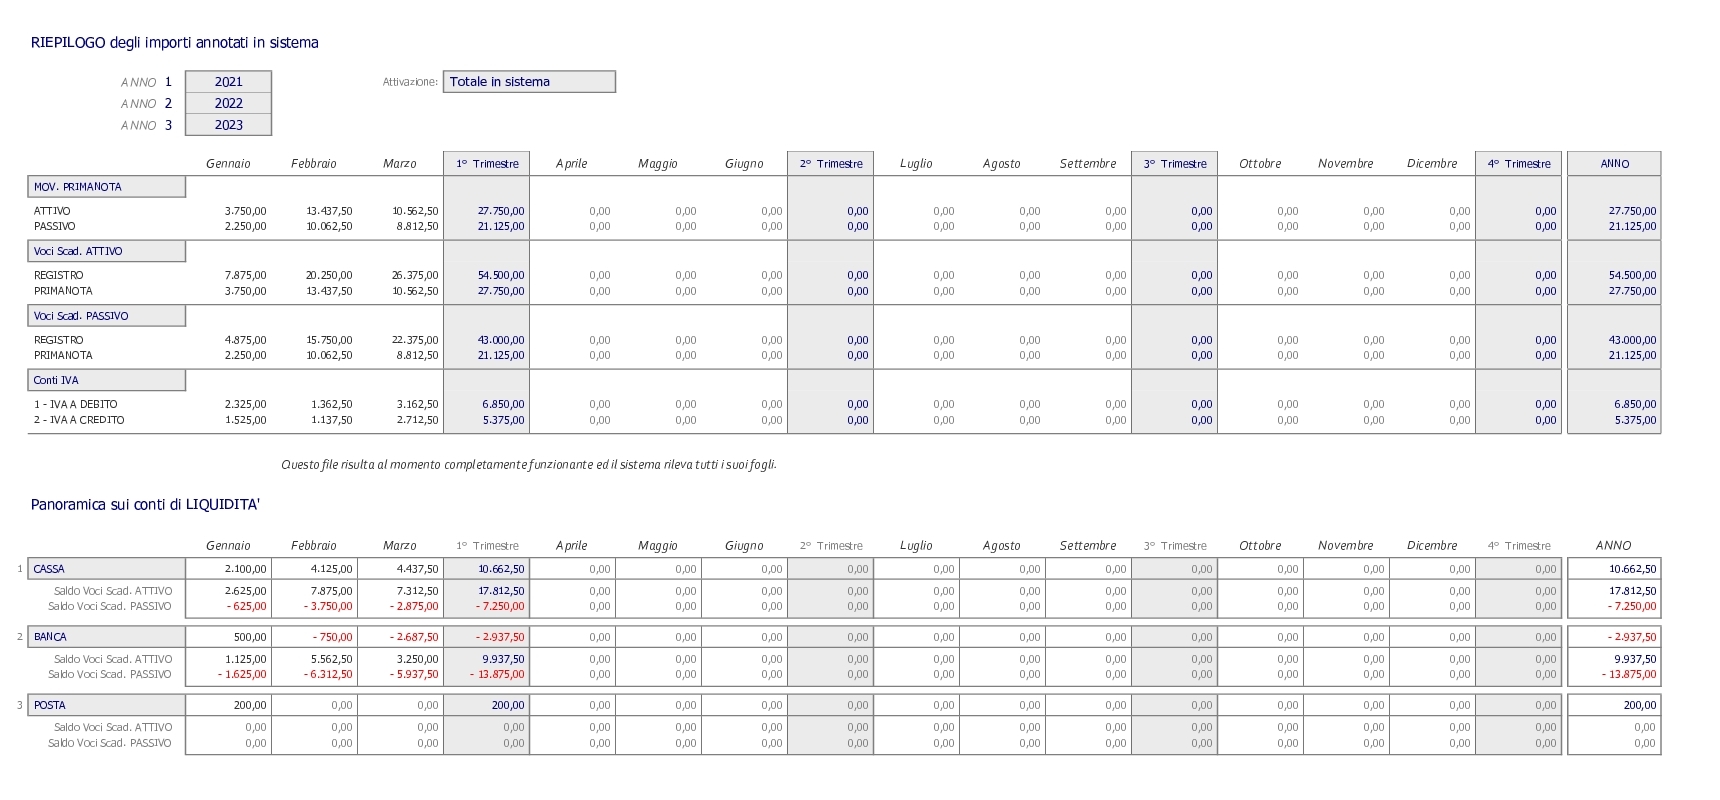Select IVA A DEBITO 1° Trimestre total 6.850,00
The image size is (1720, 800).
503,405
